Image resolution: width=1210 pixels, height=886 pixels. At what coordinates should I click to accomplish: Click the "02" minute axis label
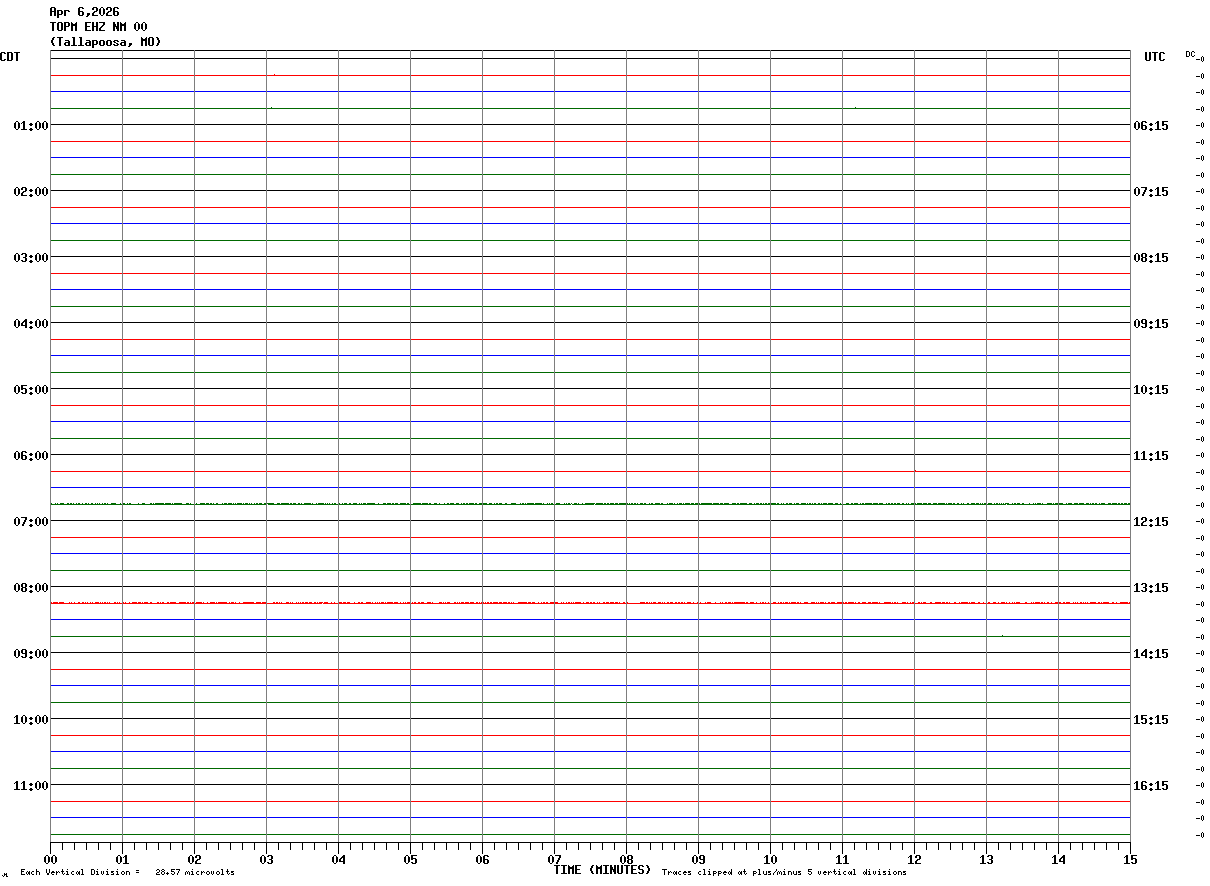click(195, 859)
